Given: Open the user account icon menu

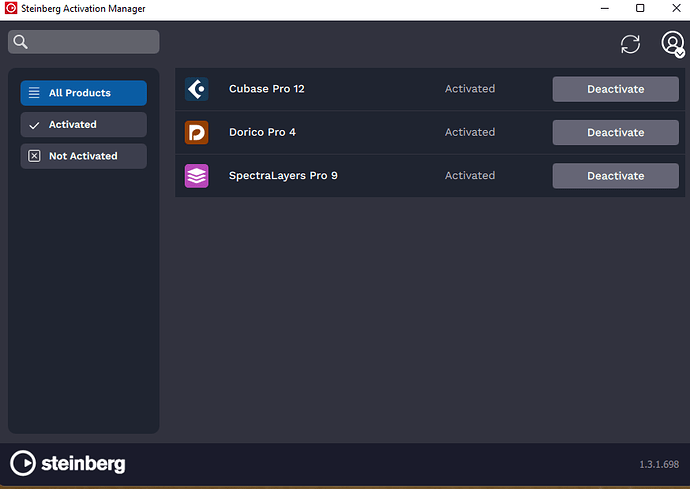Looking at the screenshot, I should tap(672, 44).
